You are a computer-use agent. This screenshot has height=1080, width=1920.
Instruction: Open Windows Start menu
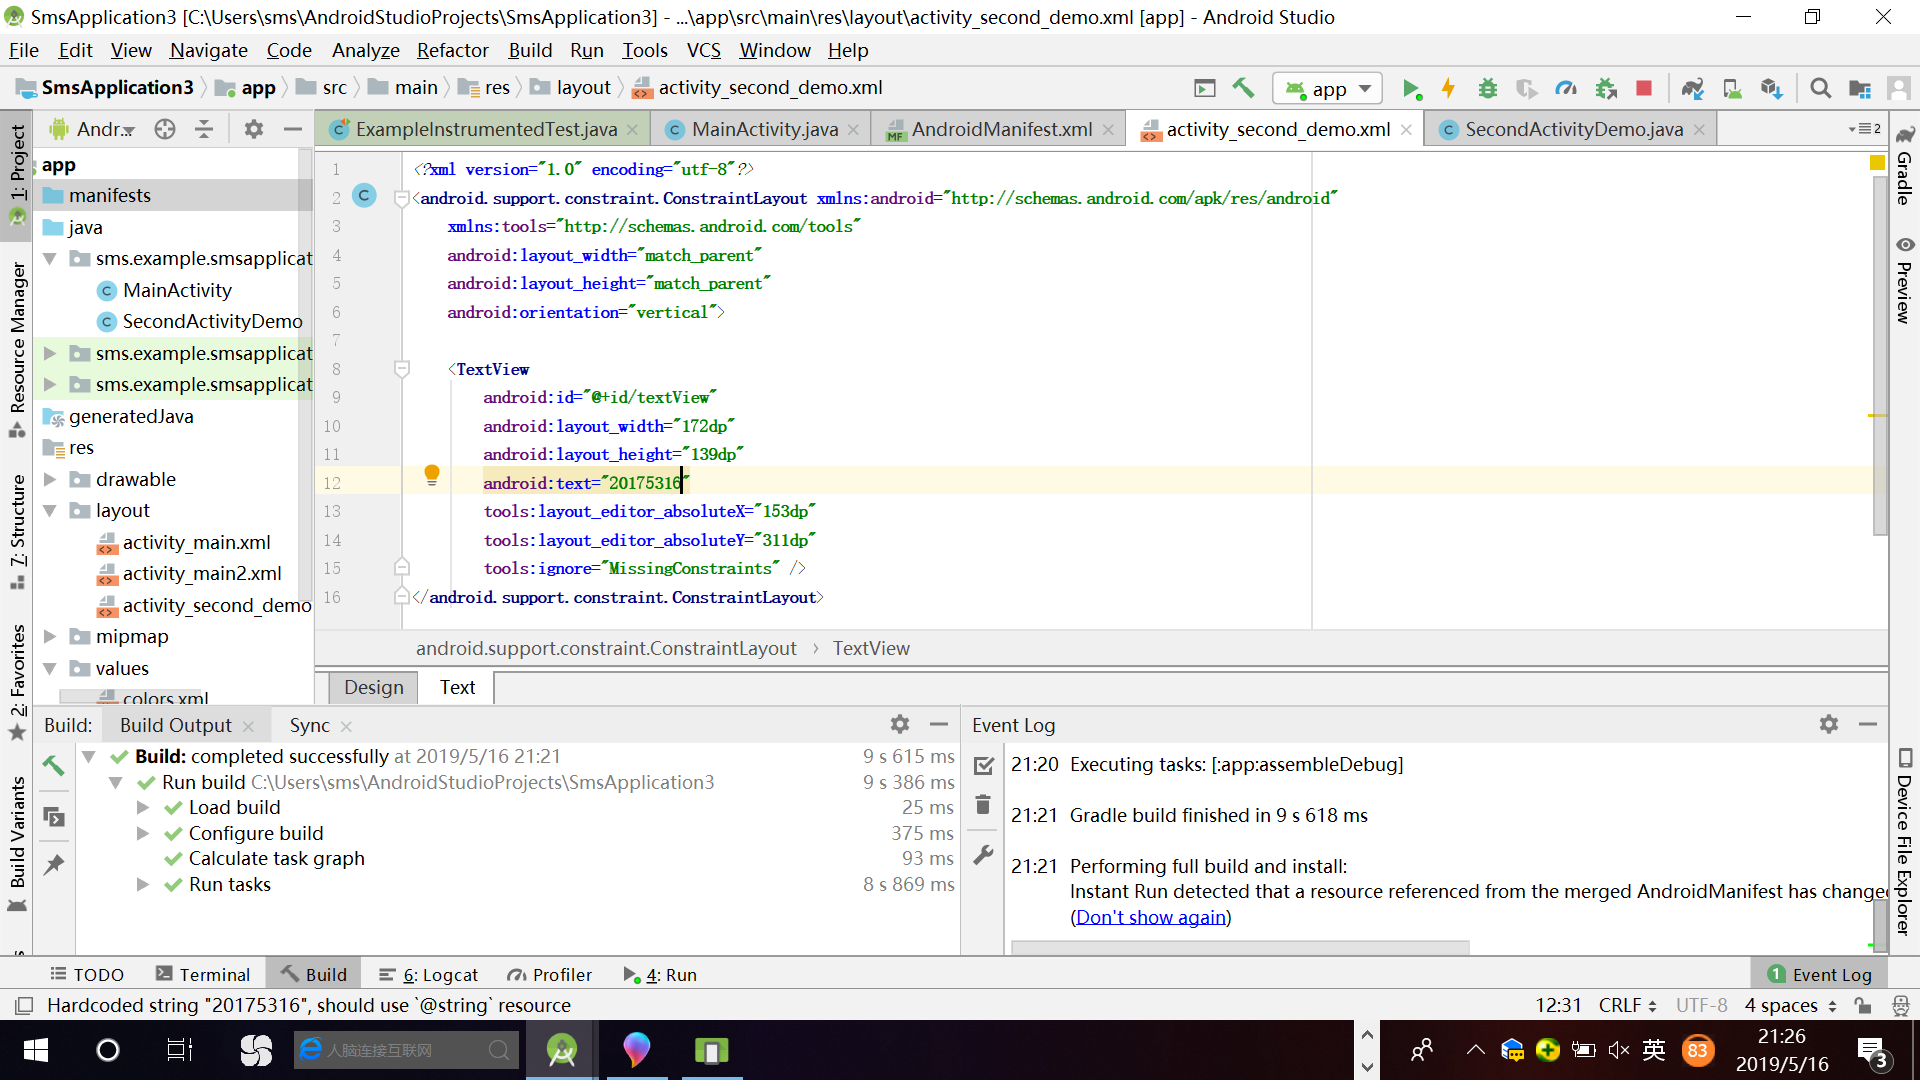[x=36, y=1050]
